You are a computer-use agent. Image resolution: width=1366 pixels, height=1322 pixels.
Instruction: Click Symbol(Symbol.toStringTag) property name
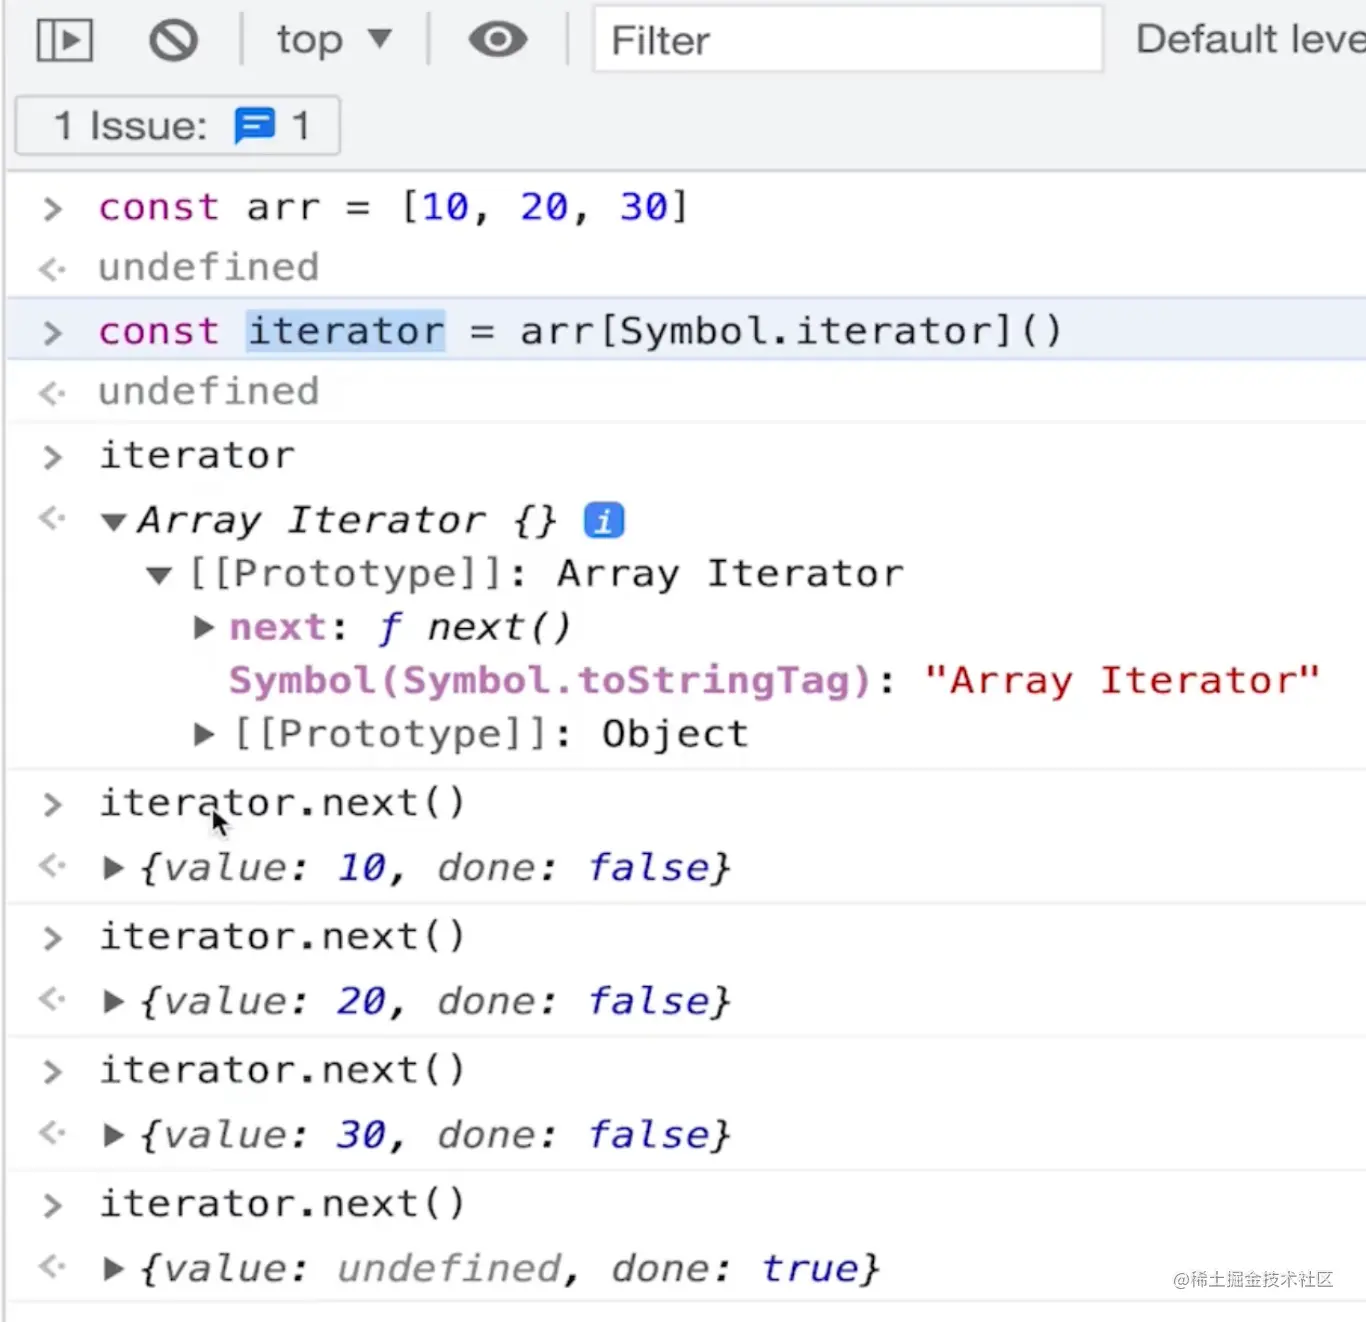click(550, 681)
